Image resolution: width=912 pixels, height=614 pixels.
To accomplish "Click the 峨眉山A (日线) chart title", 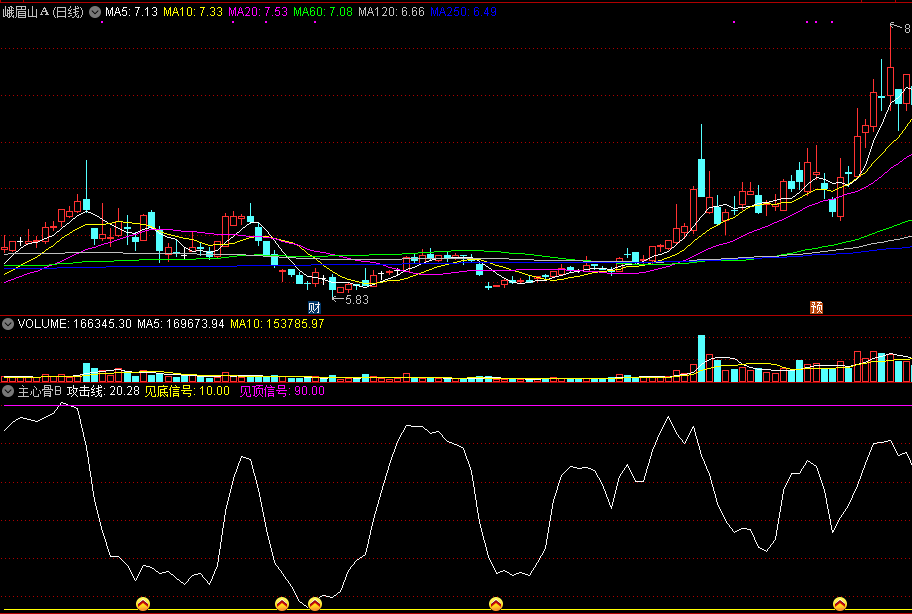I will coord(43,12).
